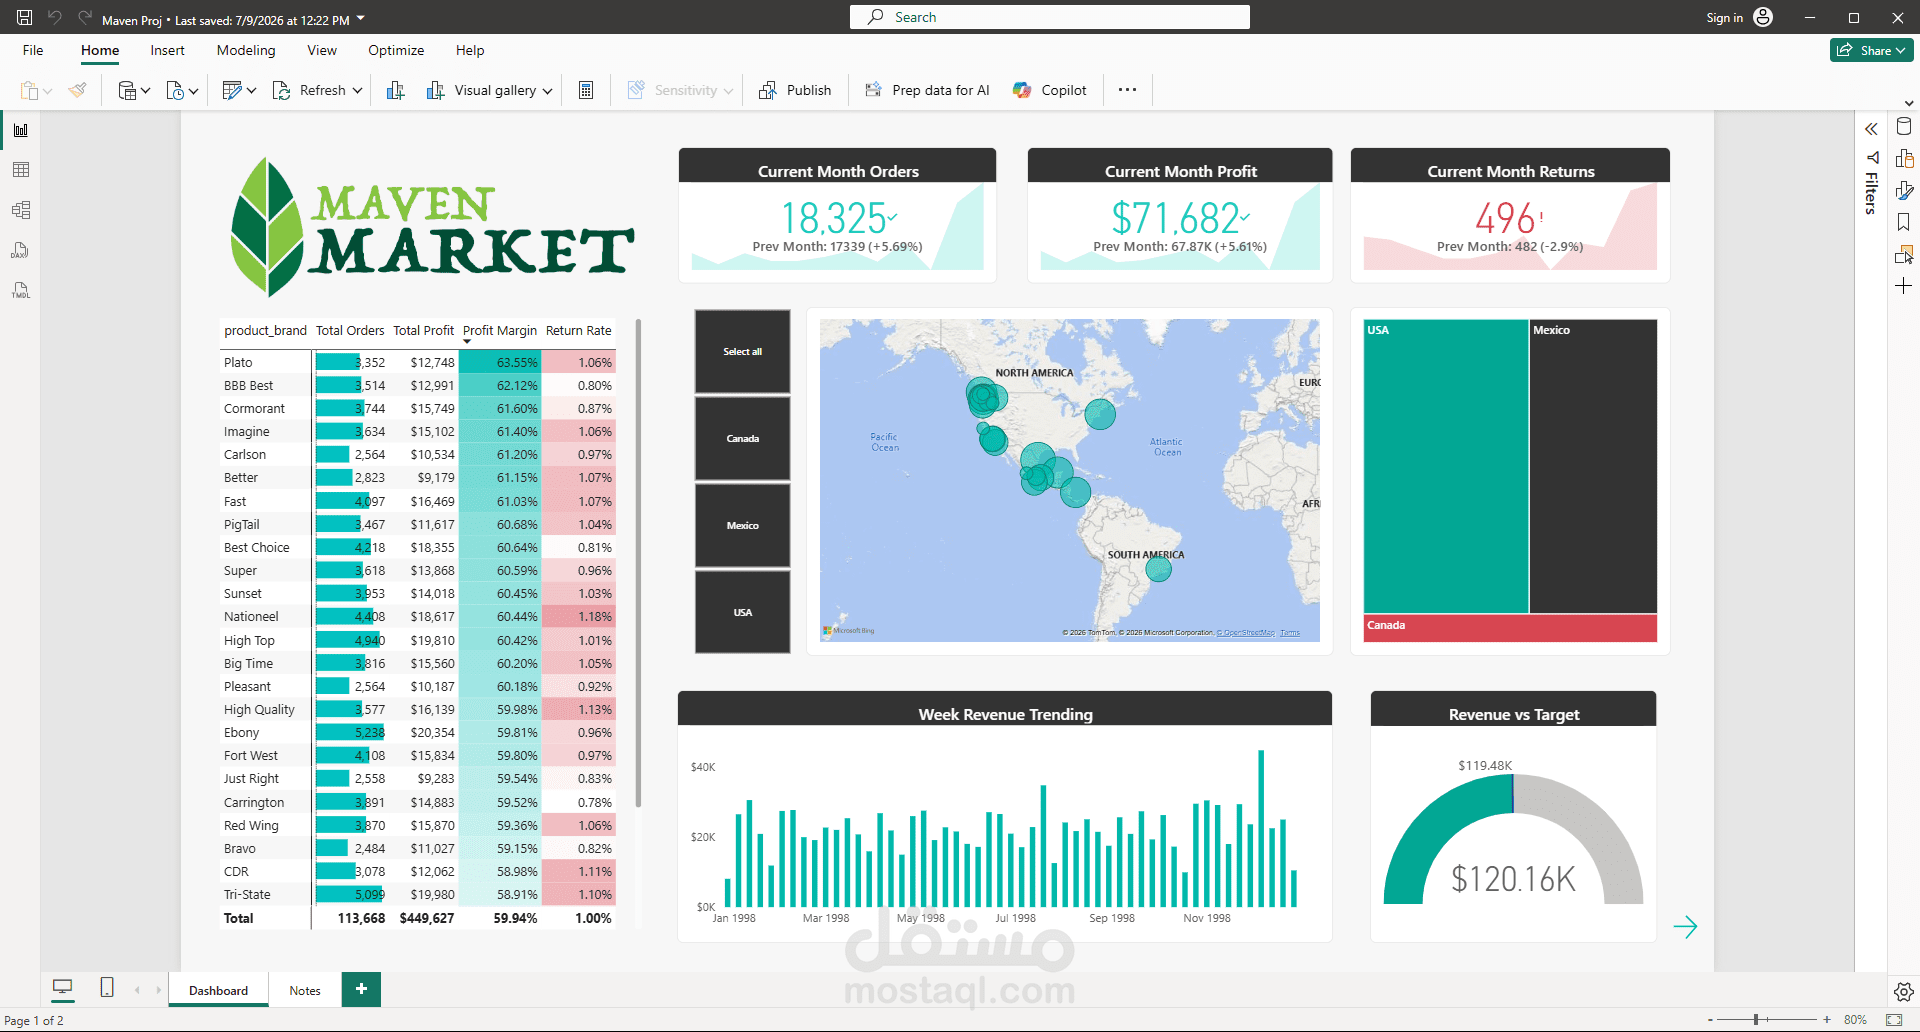Collapse the ribbon using the chevron
The height and width of the screenshot is (1032, 1920).
[x=1909, y=103]
